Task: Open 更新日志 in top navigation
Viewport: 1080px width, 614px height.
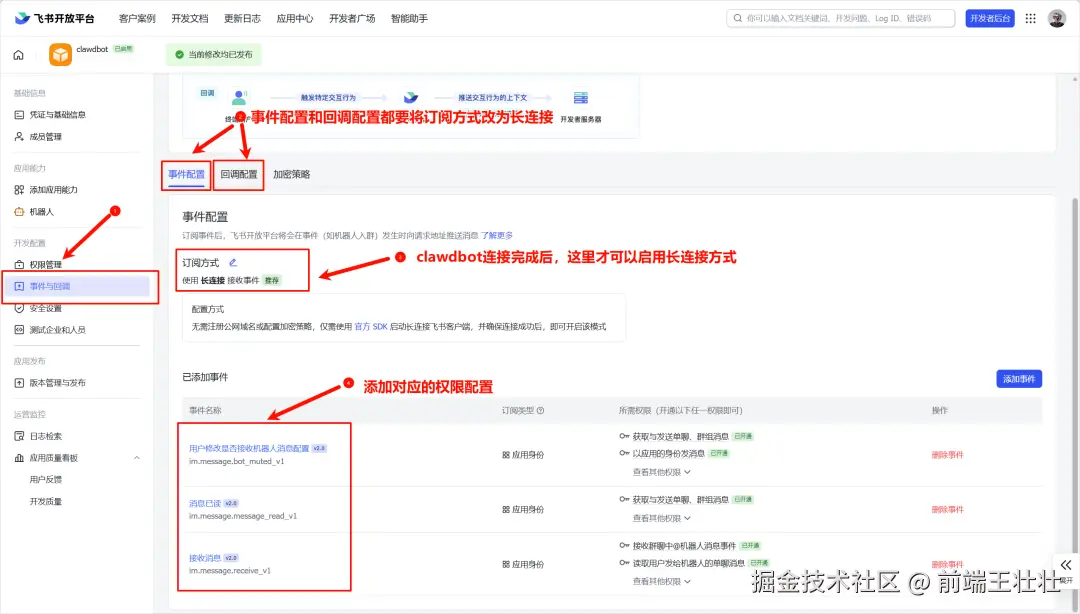Action: (x=242, y=19)
